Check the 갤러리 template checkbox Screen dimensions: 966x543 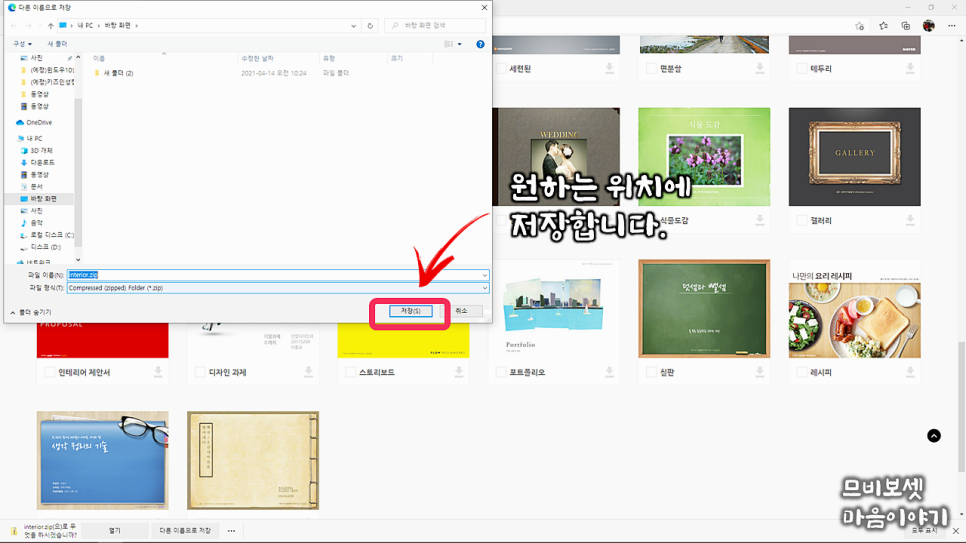click(802, 221)
